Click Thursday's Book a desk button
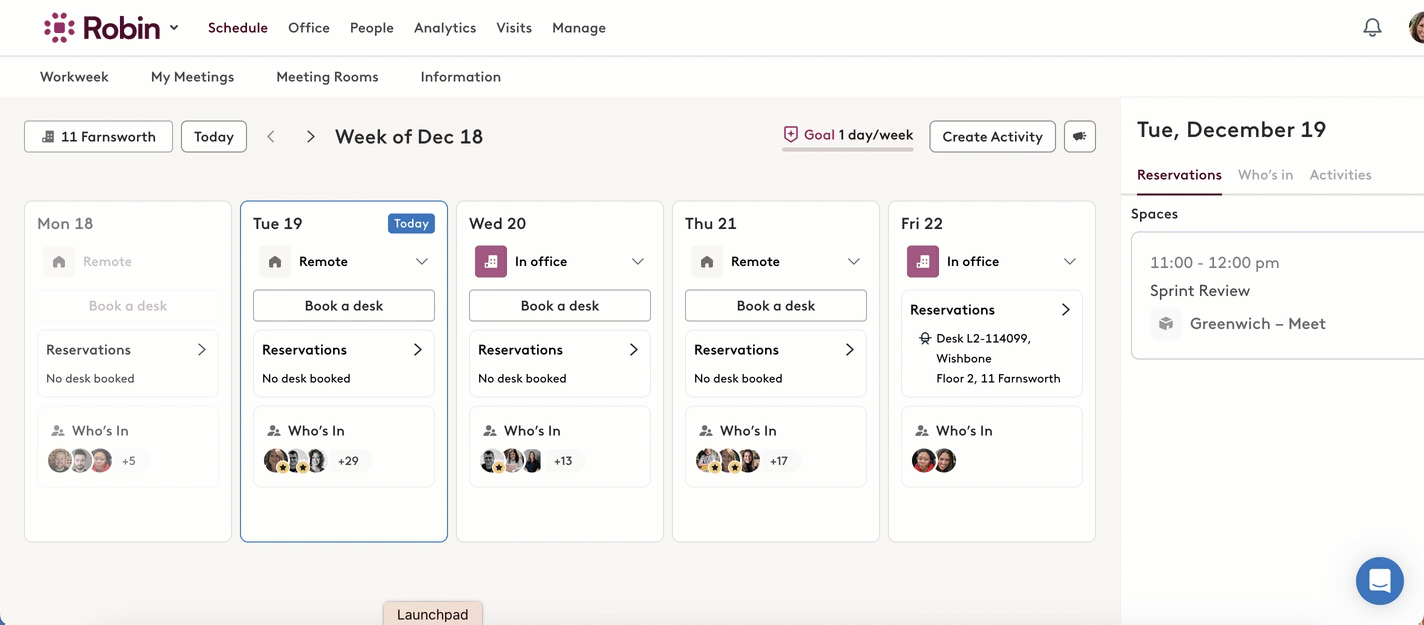Viewport: 1424px width, 625px height. tap(775, 306)
